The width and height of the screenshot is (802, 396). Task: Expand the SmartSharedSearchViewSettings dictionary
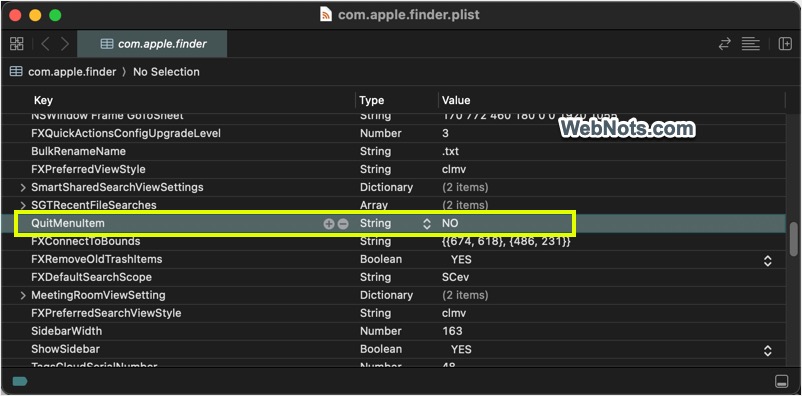tap(23, 188)
